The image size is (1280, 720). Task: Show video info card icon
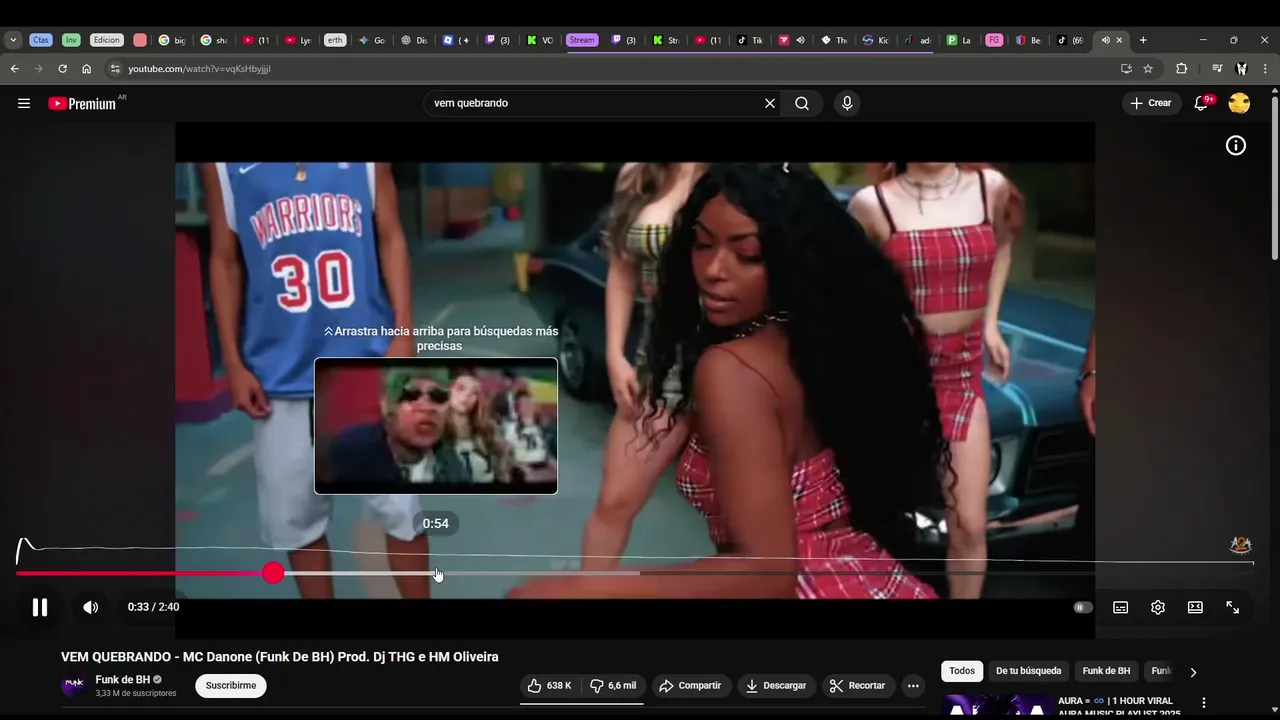tap(1236, 146)
